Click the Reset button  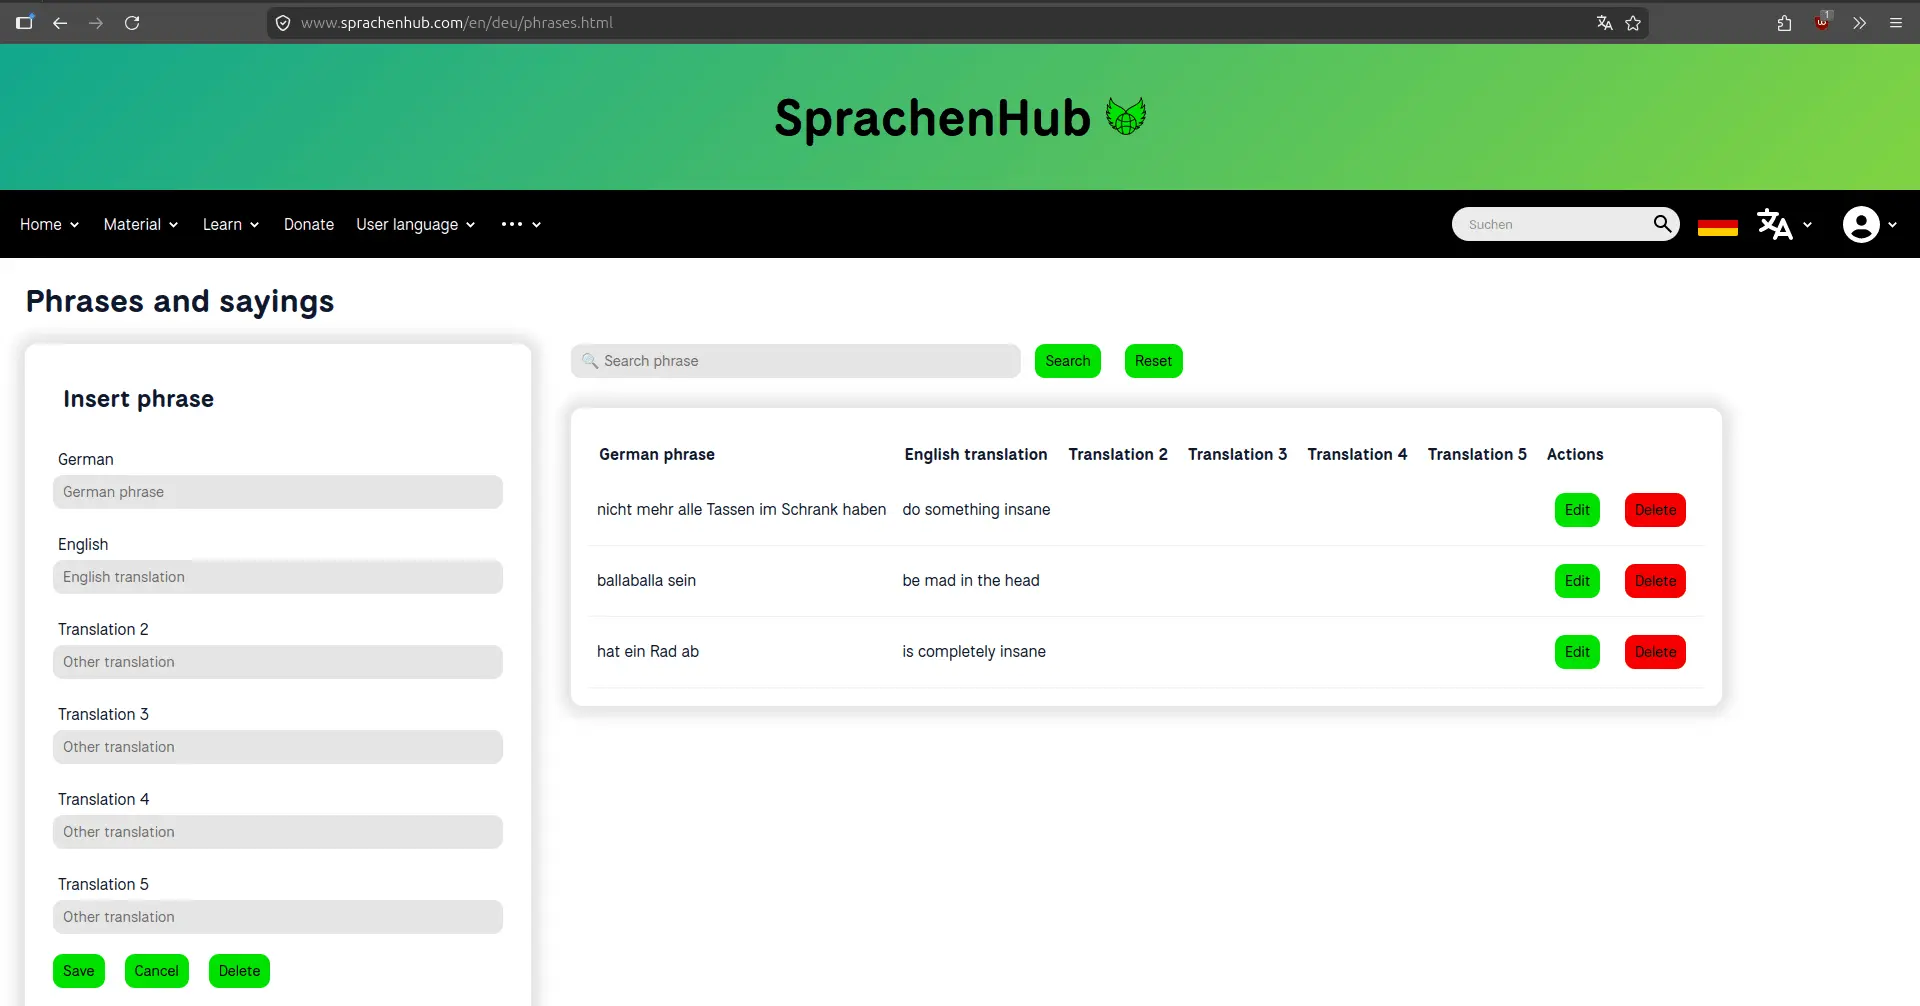1153,361
